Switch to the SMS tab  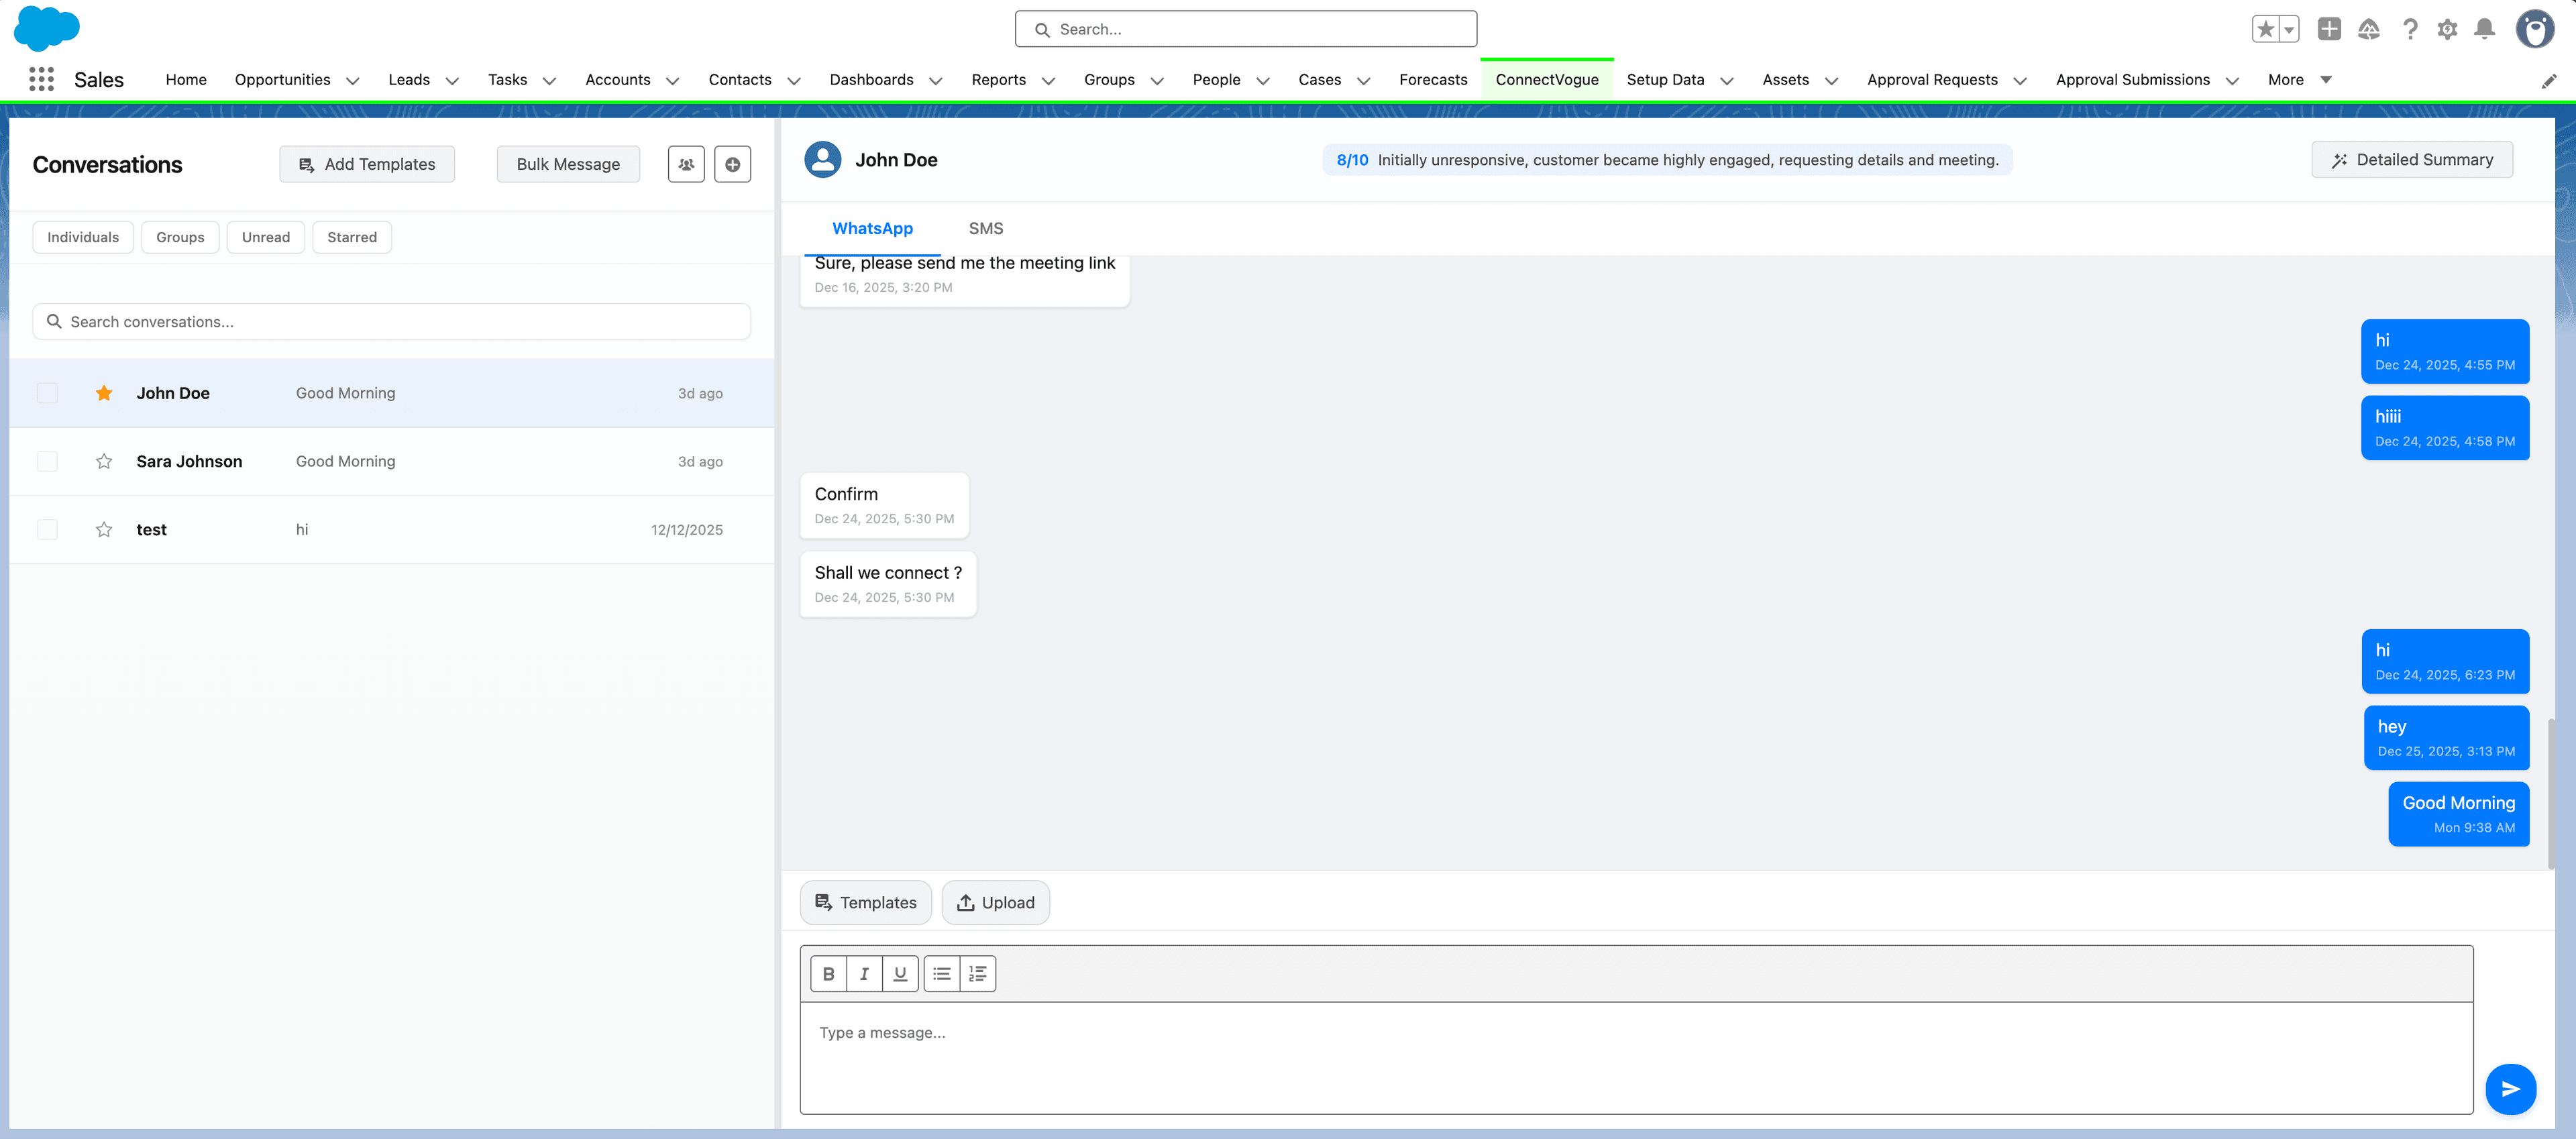[x=986, y=228]
